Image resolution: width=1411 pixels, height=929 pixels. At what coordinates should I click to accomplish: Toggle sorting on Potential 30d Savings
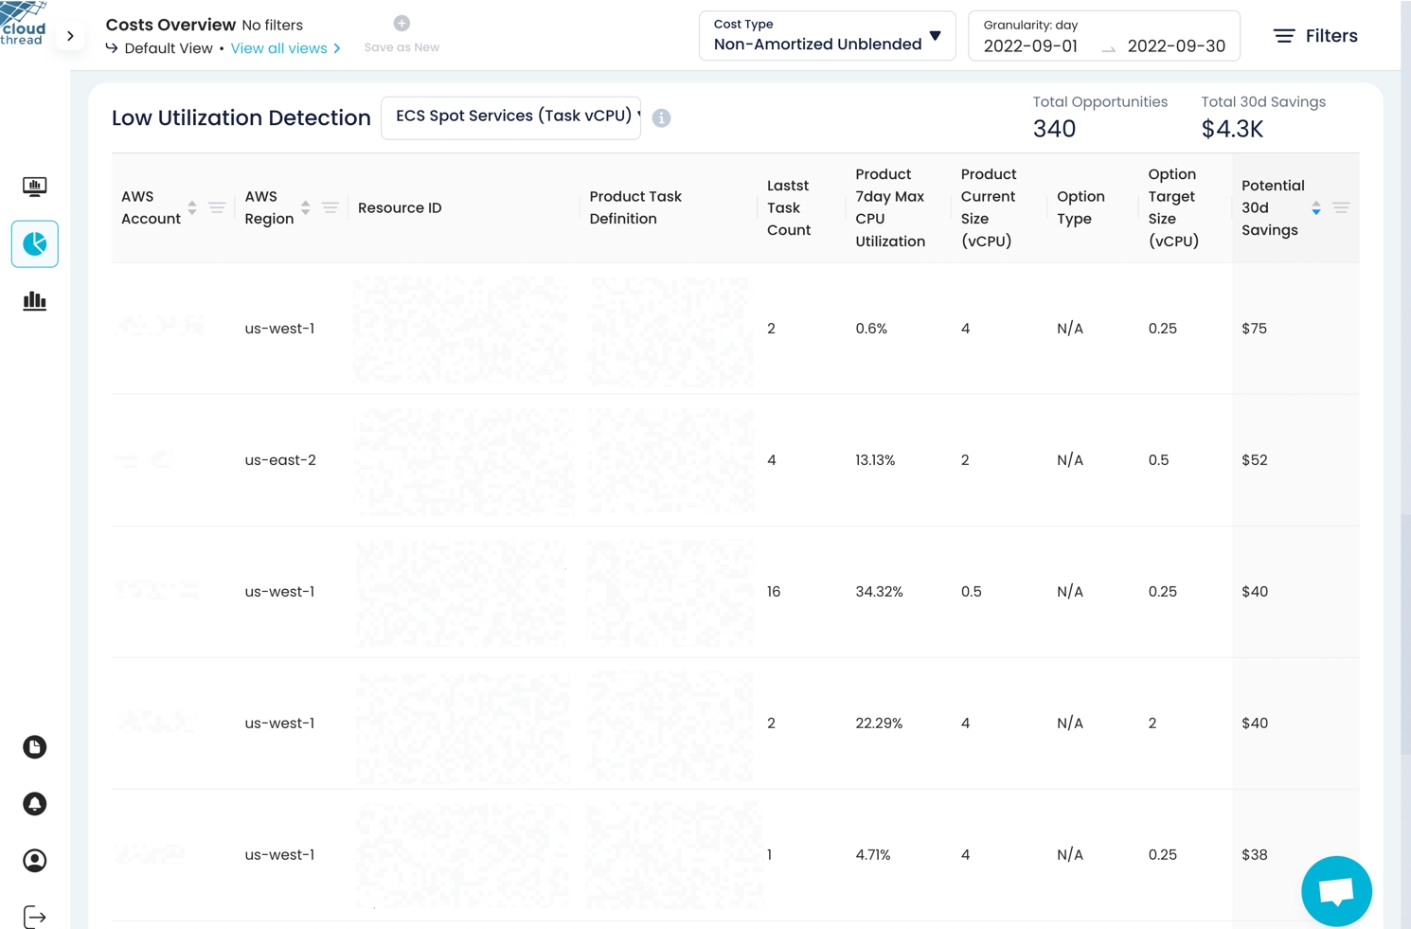pyautogui.click(x=1316, y=208)
